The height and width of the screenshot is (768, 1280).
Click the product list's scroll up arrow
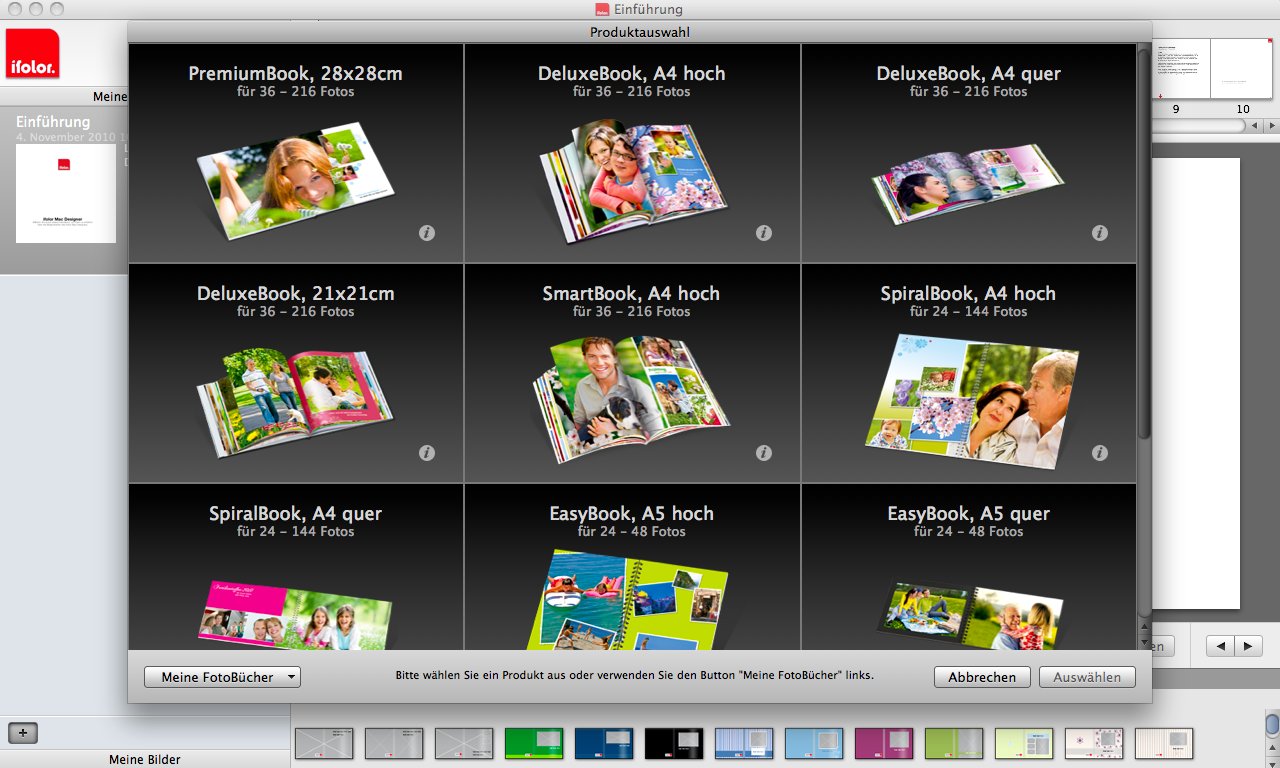1144,627
